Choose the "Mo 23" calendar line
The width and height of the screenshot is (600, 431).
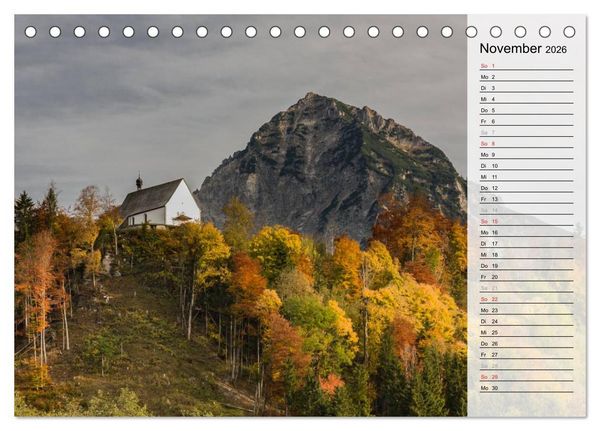527,310
